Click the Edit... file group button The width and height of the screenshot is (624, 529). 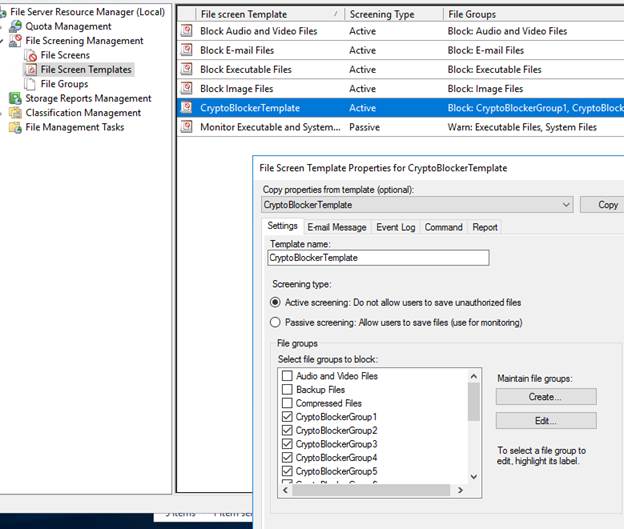click(x=545, y=421)
